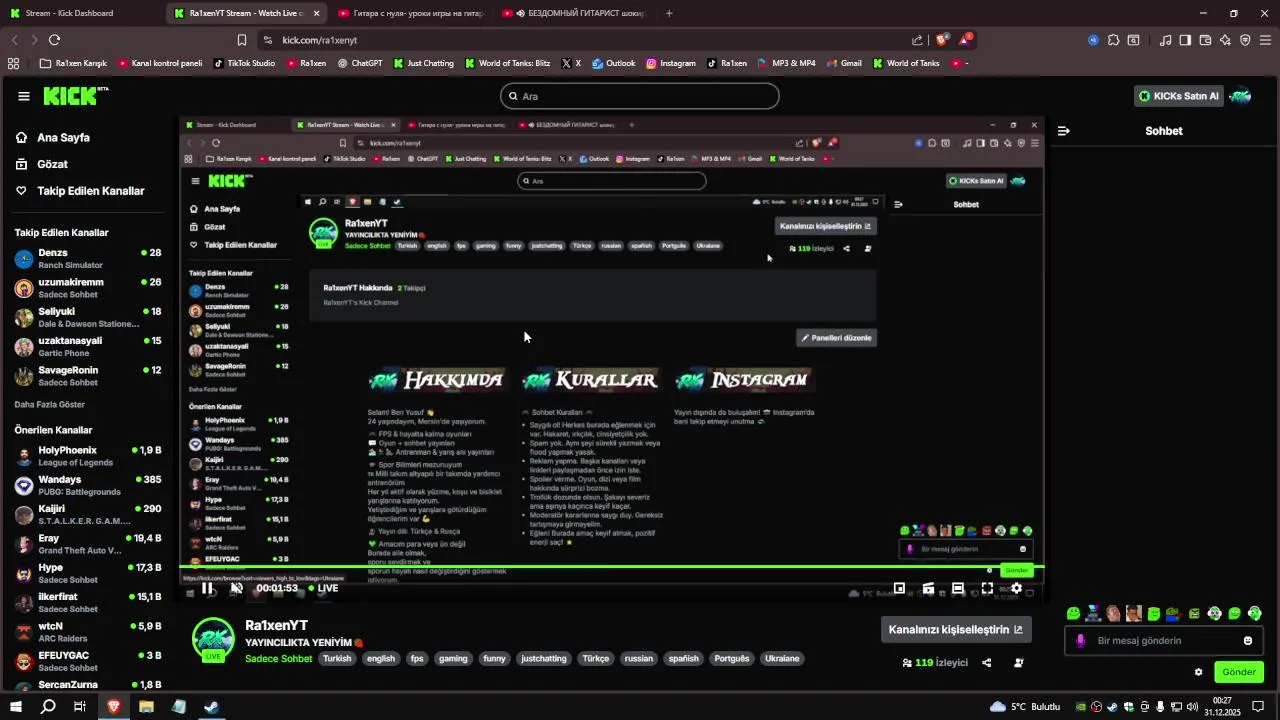Toggle mini player icon in player controls
The width and height of the screenshot is (1280, 720).
(x=928, y=588)
